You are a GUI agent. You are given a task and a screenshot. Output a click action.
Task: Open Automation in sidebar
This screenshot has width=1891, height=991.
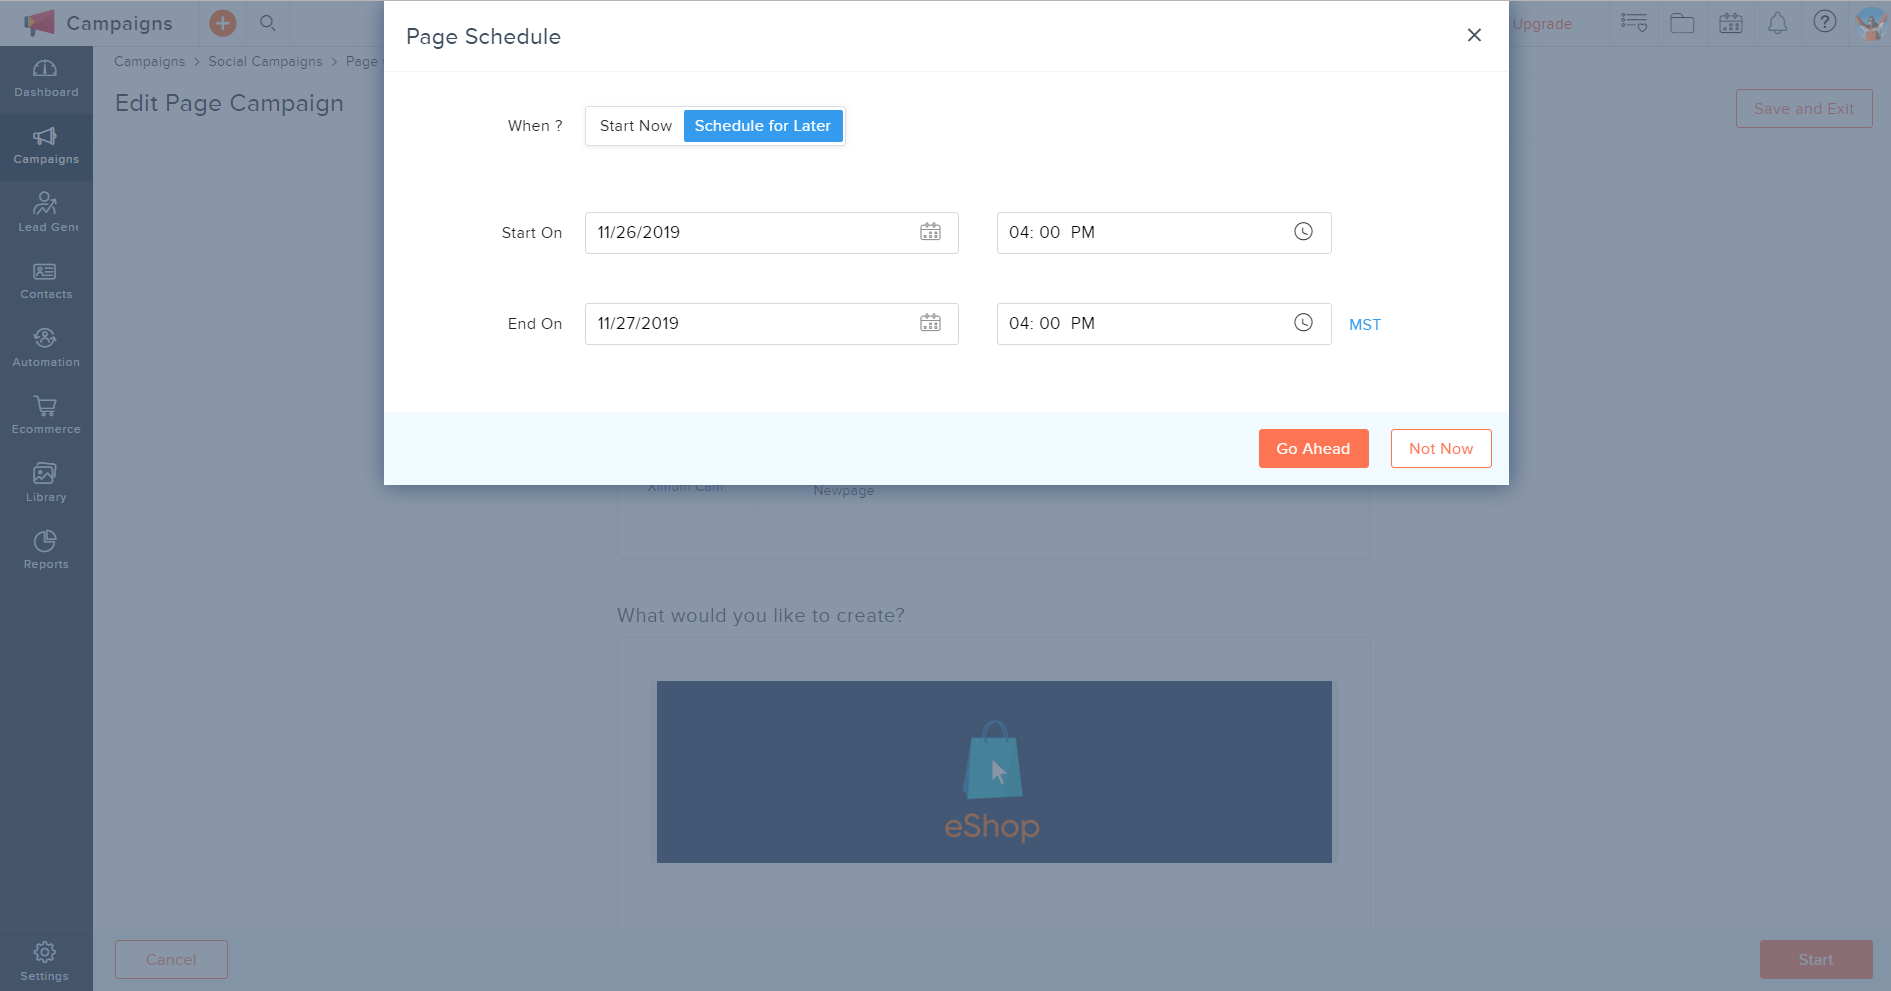[x=46, y=348]
